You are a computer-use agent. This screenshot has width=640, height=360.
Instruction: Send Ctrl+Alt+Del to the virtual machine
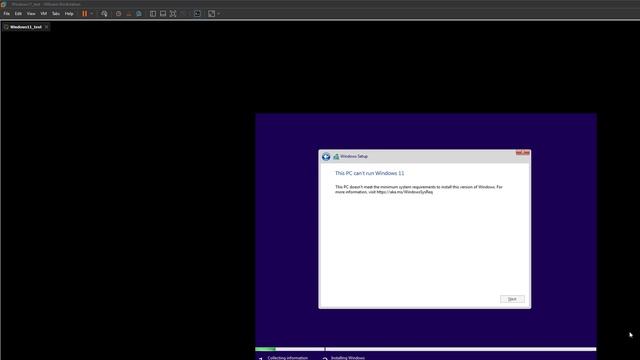tap(104, 13)
